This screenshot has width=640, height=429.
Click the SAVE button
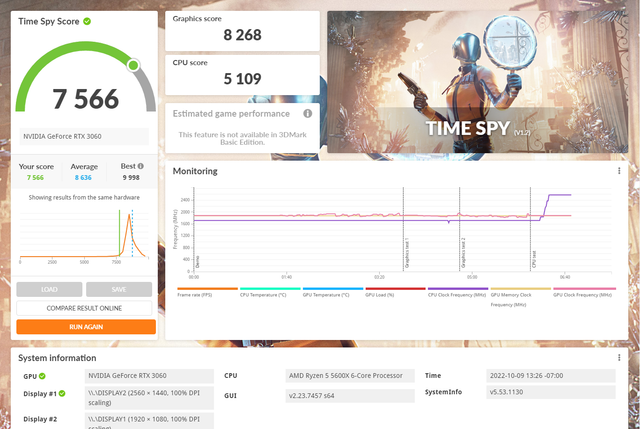point(119,289)
